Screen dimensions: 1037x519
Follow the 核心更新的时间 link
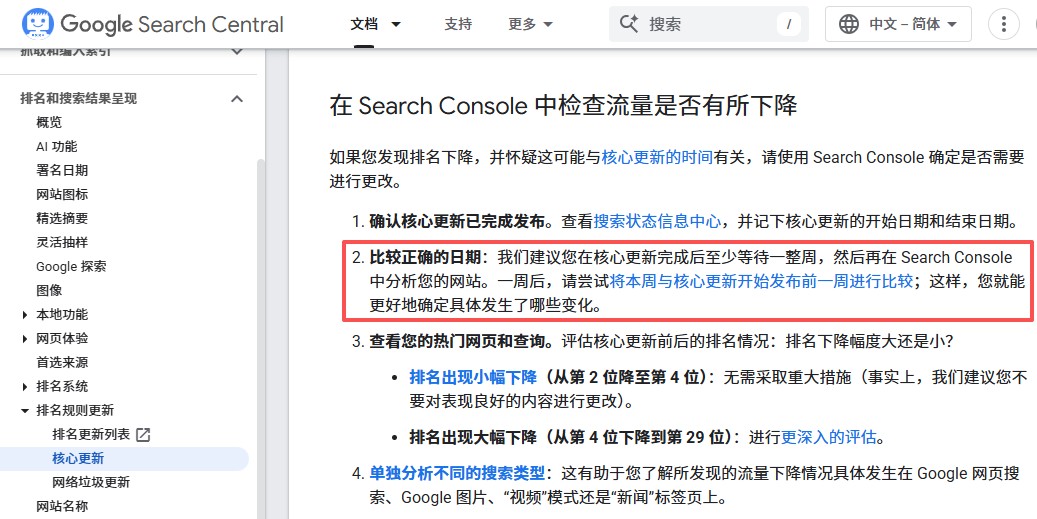(657, 157)
